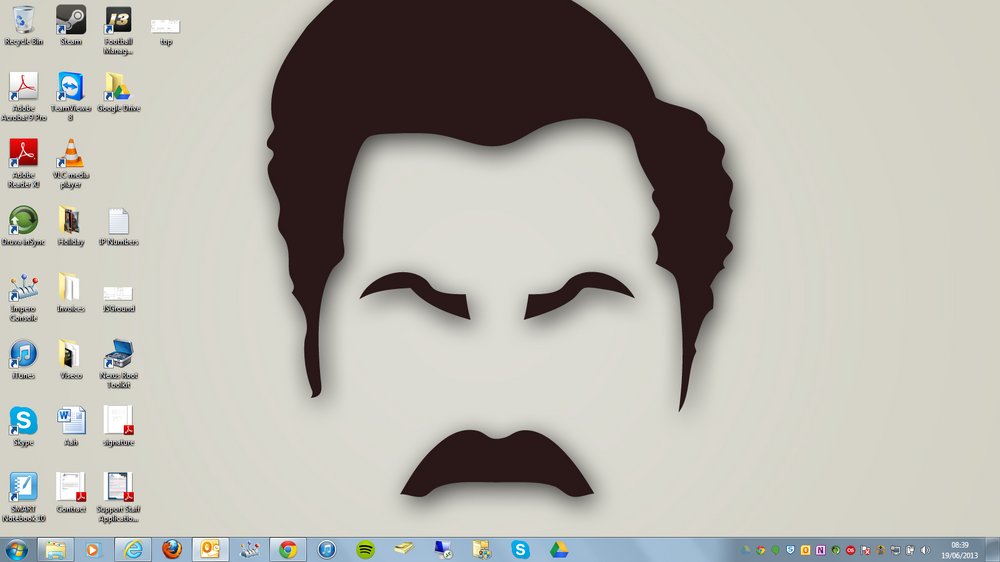The width and height of the screenshot is (1000, 562).
Task: Open Adobe Acrobat 9 Pro shortcut
Action: pyautogui.click(x=24, y=96)
